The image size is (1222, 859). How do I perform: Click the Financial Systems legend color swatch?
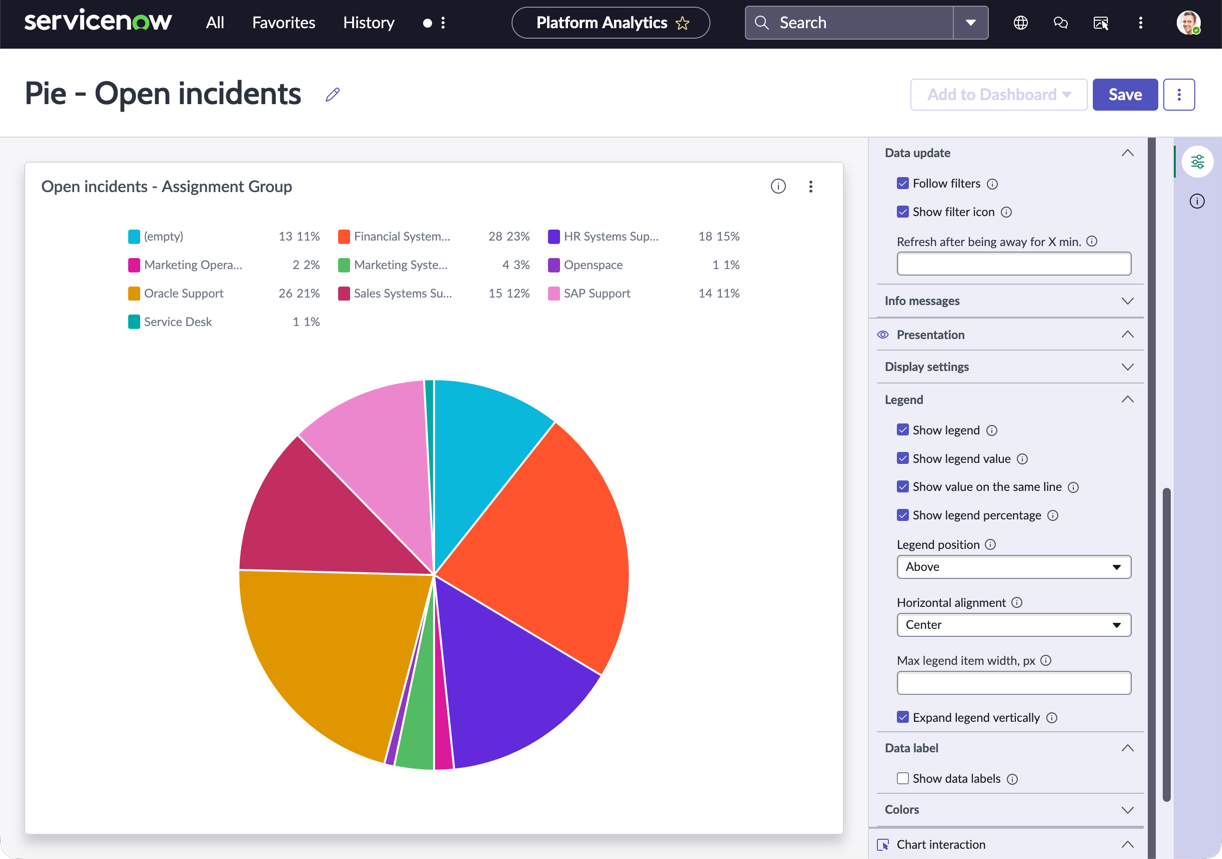point(344,237)
